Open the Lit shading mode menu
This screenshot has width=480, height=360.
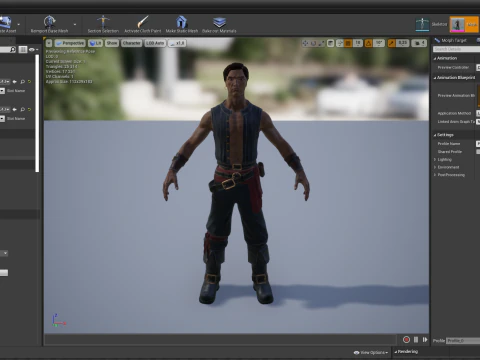[96, 43]
